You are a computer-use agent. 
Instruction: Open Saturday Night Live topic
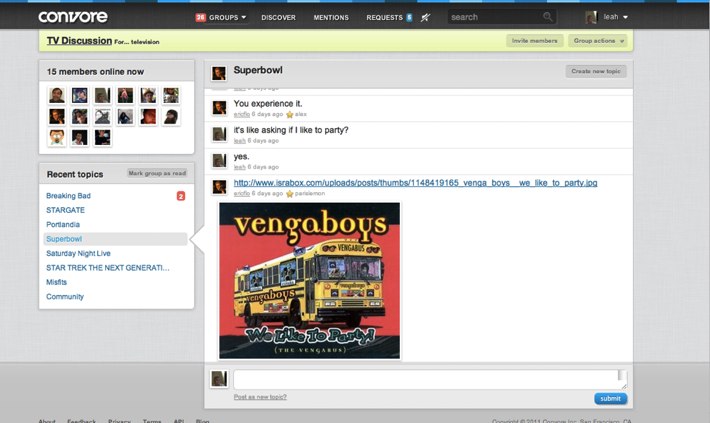pyautogui.click(x=78, y=254)
